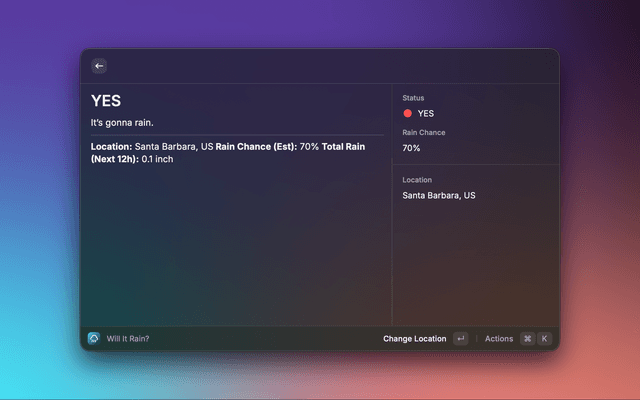Click the "It's gonna rain." text
The height and width of the screenshot is (400, 640).
pos(122,123)
